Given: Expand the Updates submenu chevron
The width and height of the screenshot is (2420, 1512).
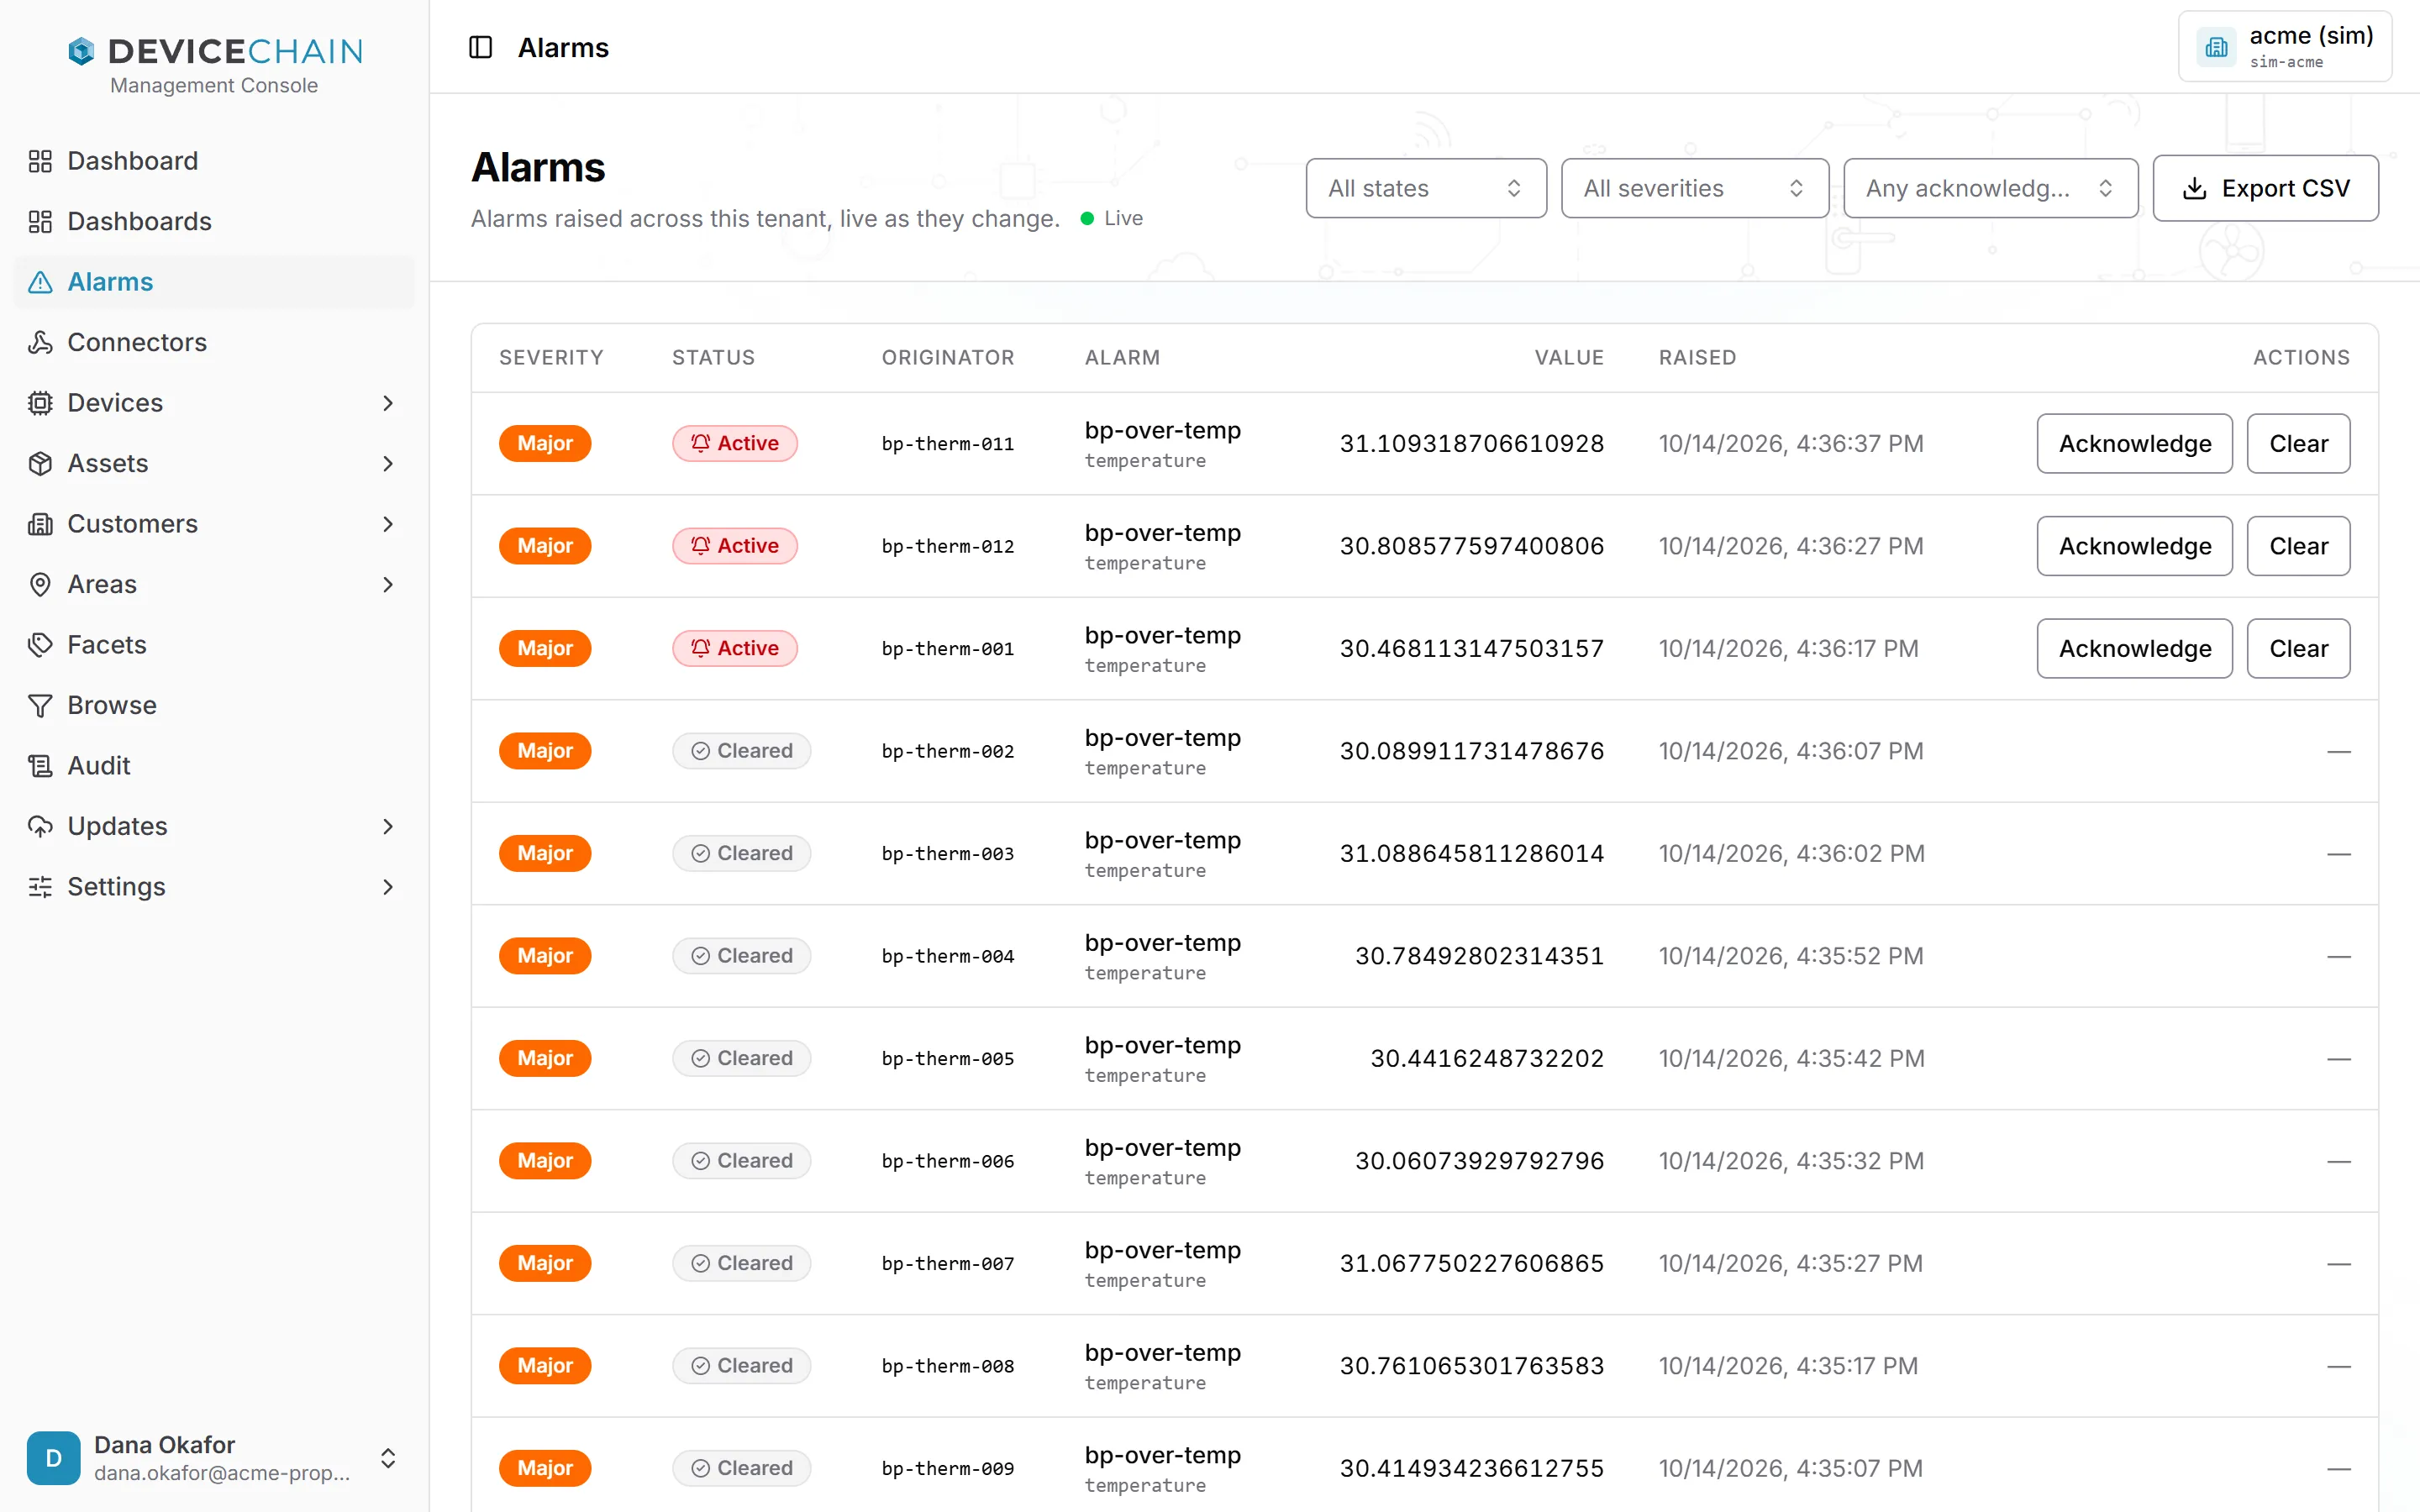Looking at the screenshot, I should [388, 826].
